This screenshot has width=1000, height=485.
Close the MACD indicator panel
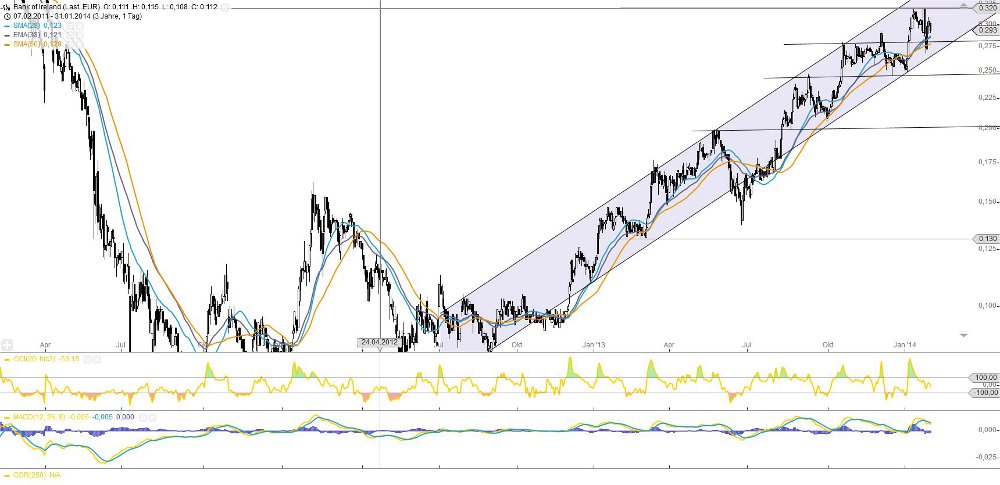pyautogui.click(x=152, y=417)
